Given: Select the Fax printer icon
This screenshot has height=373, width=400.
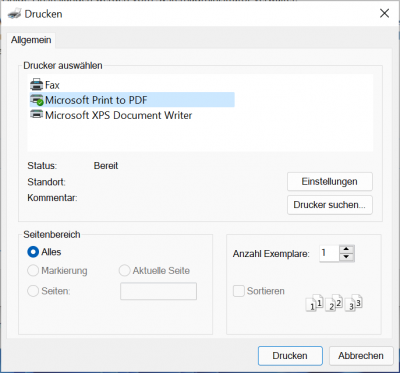Looking at the screenshot, I should (36, 85).
